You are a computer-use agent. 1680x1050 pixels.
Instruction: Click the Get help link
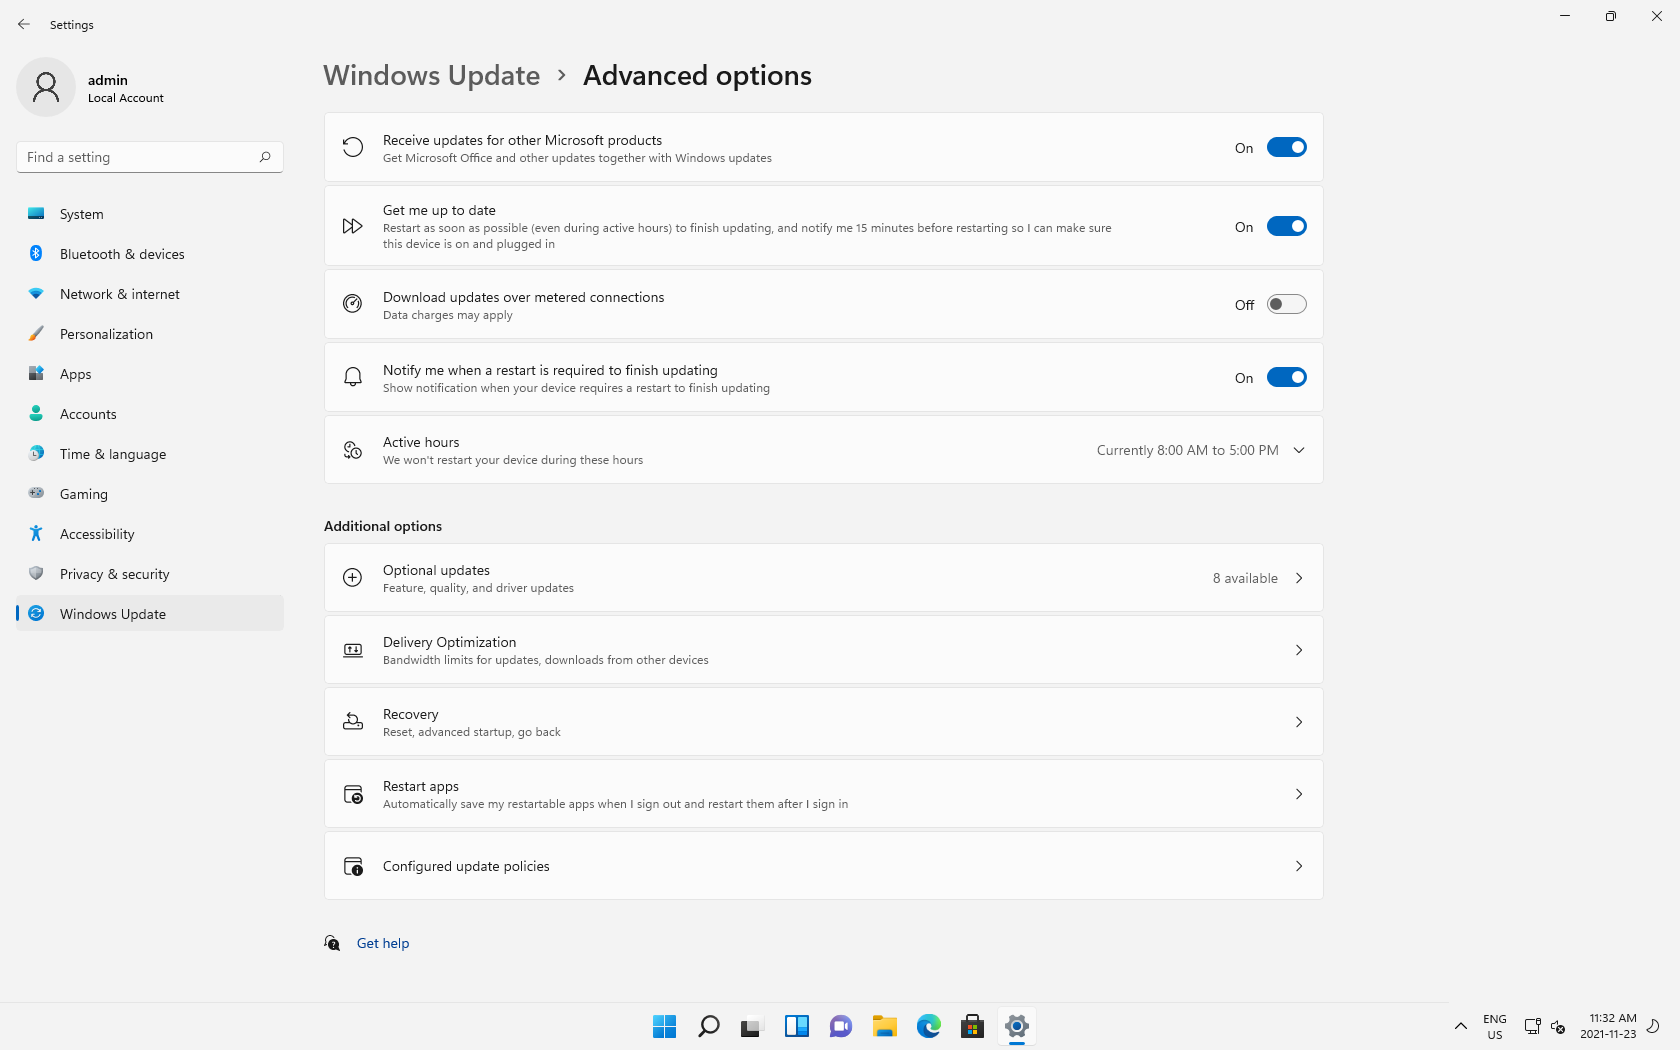point(383,943)
